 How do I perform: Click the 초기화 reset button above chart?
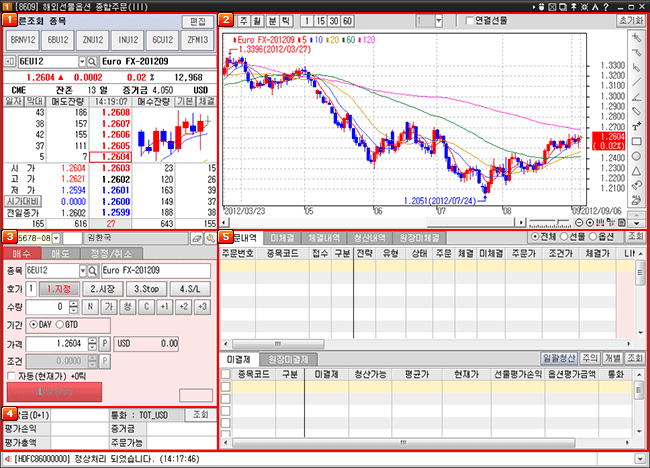click(631, 20)
